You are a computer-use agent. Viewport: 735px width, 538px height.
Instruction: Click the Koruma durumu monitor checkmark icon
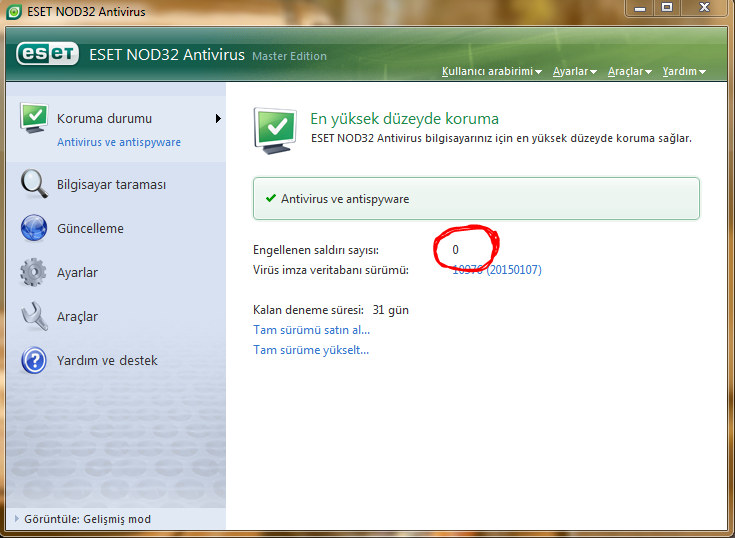coord(34,118)
